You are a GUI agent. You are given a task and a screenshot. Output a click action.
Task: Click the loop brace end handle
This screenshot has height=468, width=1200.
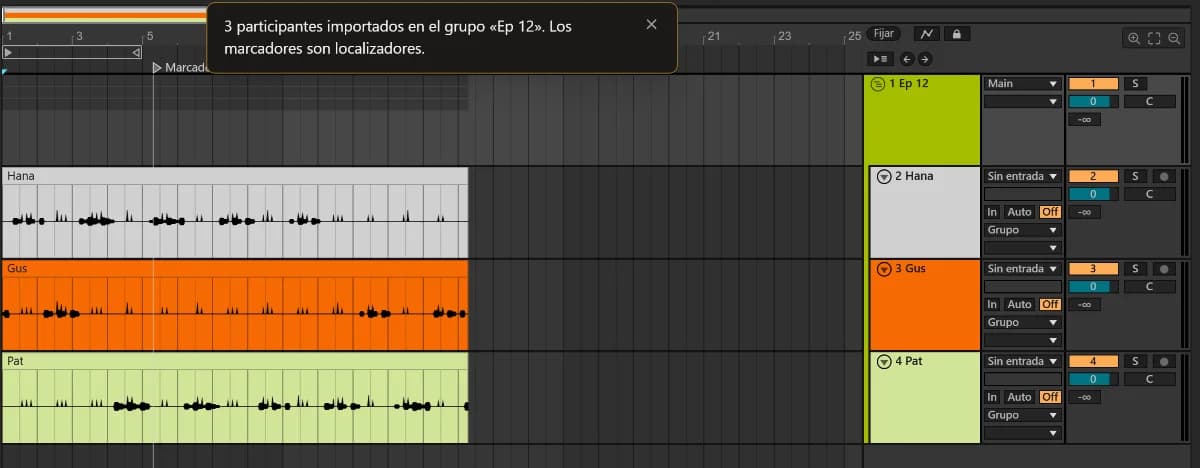pyautogui.click(x=136, y=51)
